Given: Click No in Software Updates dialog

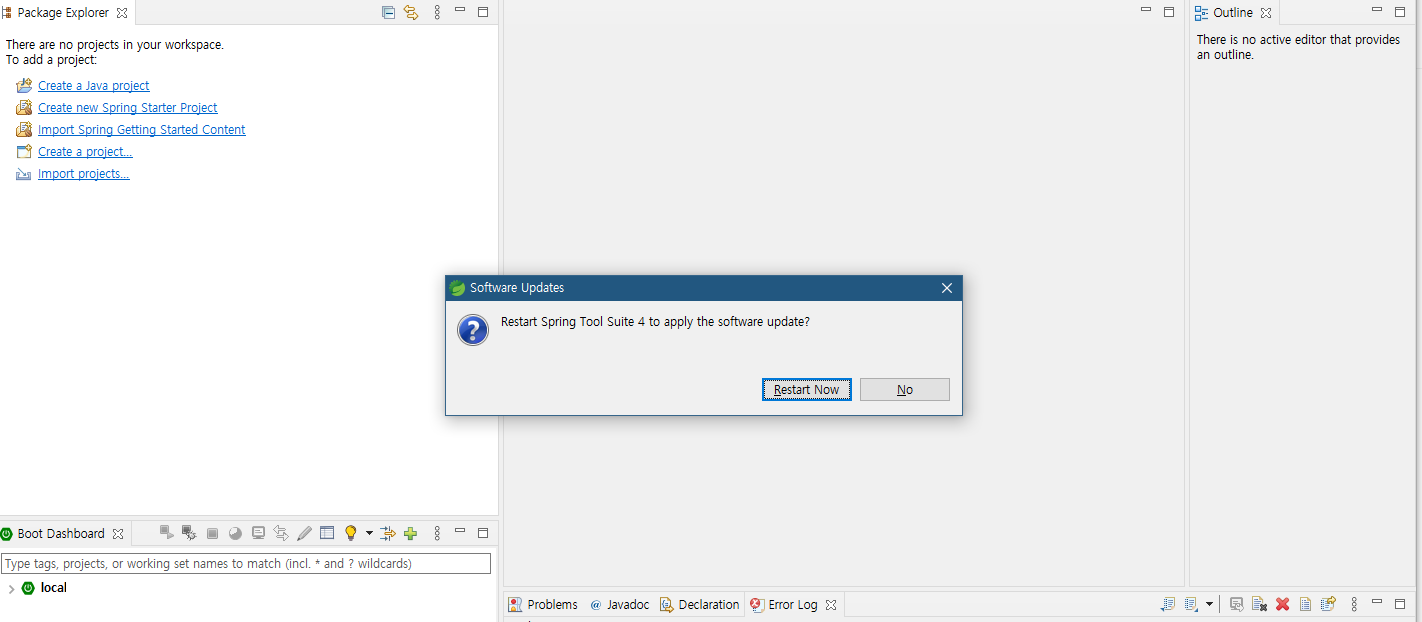Looking at the screenshot, I should (x=904, y=390).
